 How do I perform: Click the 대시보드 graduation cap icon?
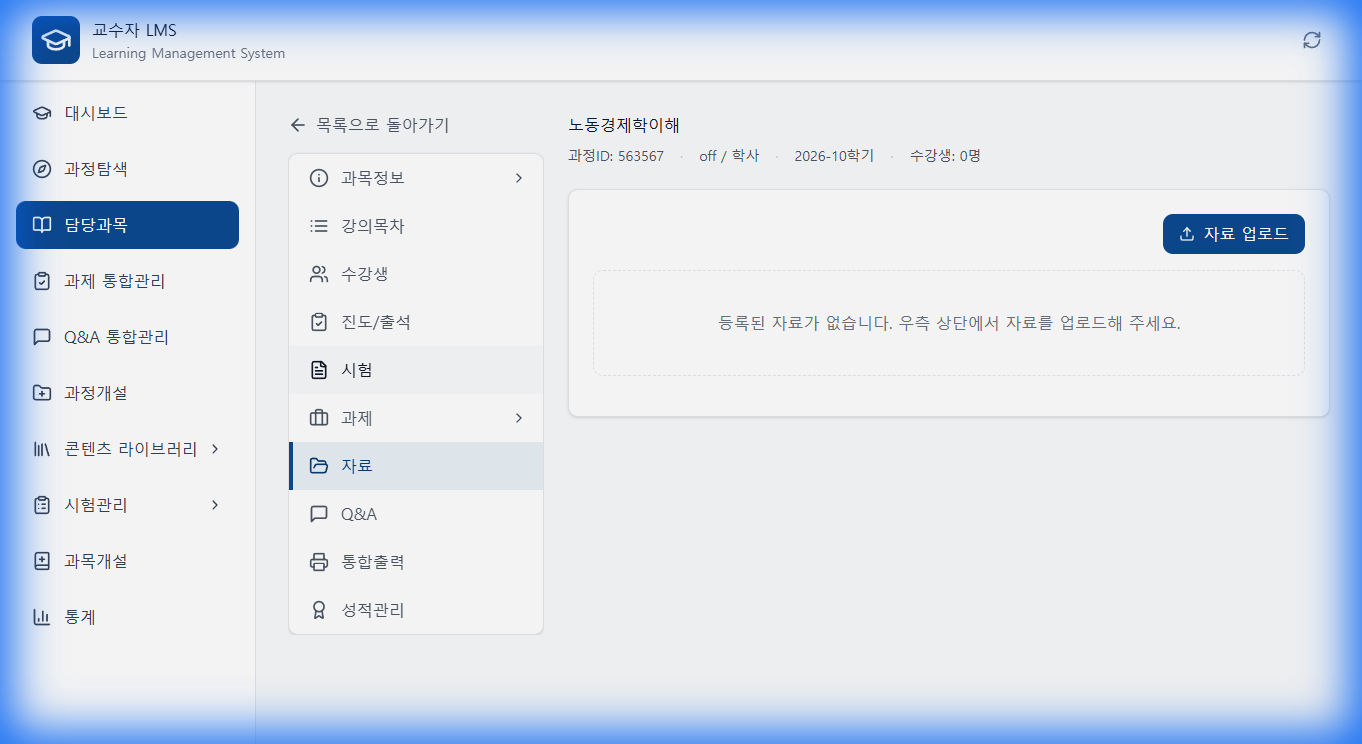point(40,113)
